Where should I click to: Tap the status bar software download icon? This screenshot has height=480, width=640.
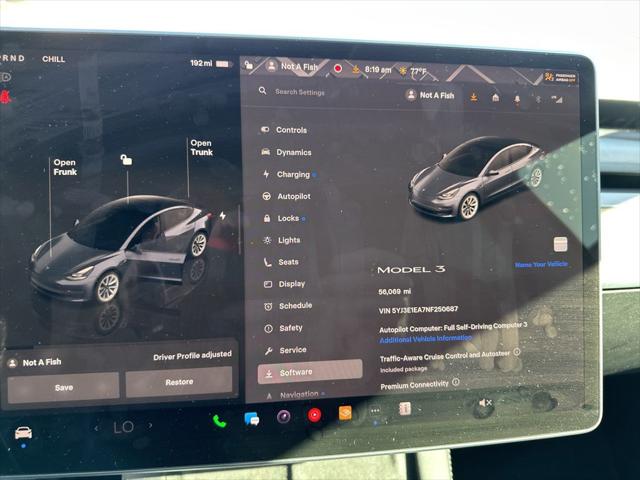point(356,69)
